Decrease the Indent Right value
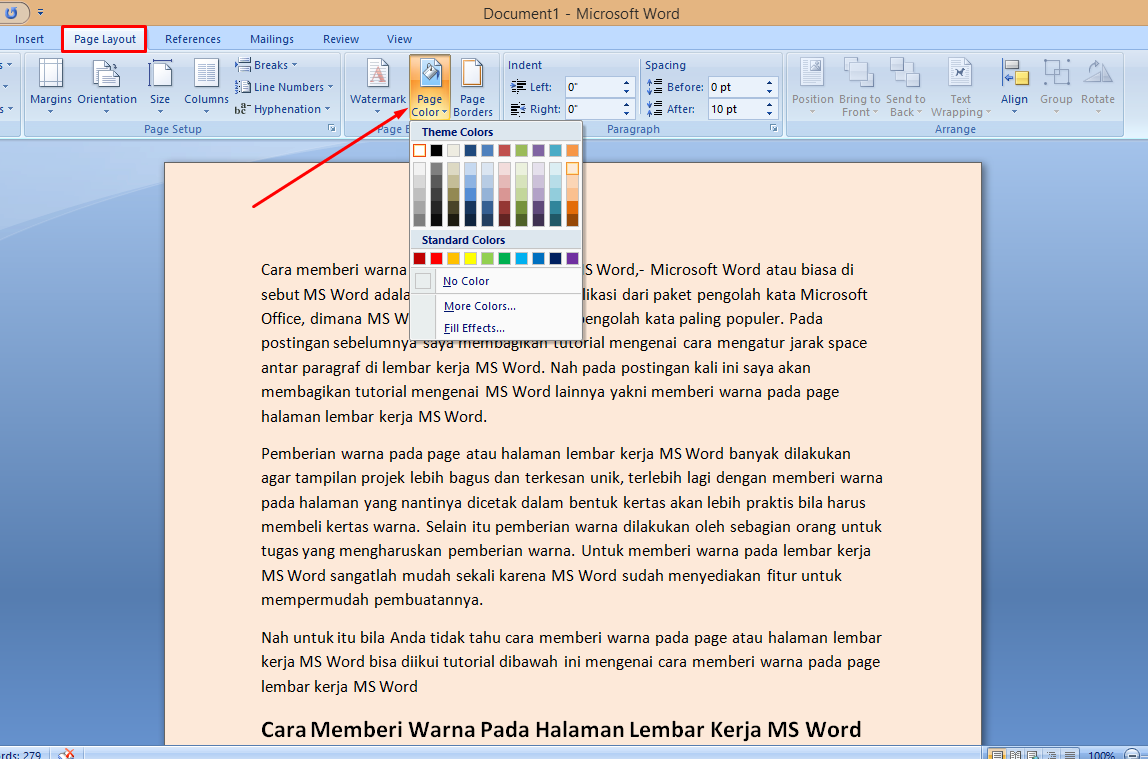The height and width of the screenshot is (759, 1148). click(x=626, y=113)
